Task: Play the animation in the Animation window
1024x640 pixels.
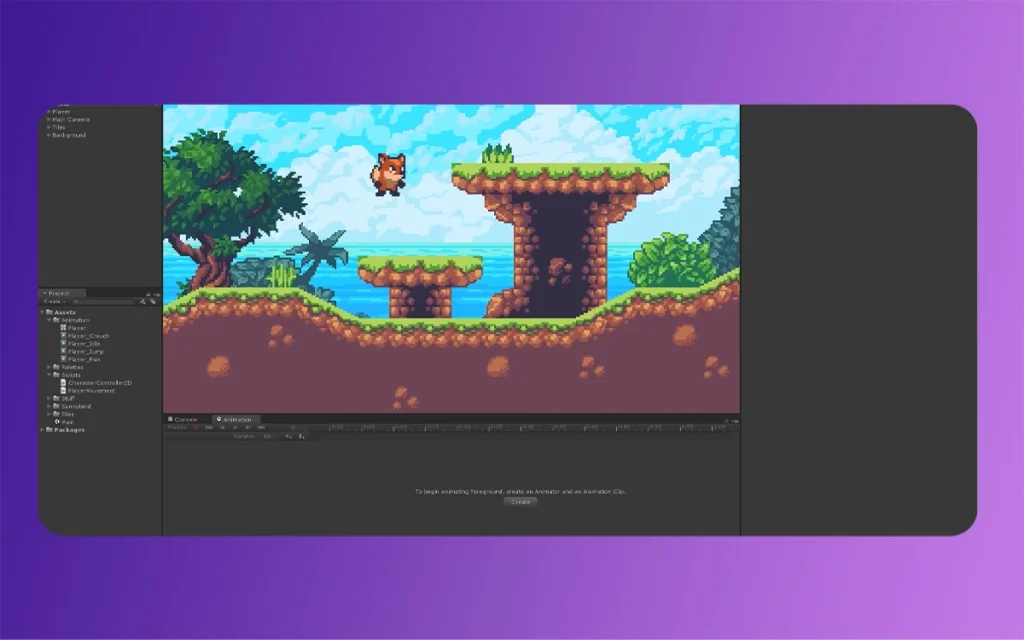Action: click(234, 427)
